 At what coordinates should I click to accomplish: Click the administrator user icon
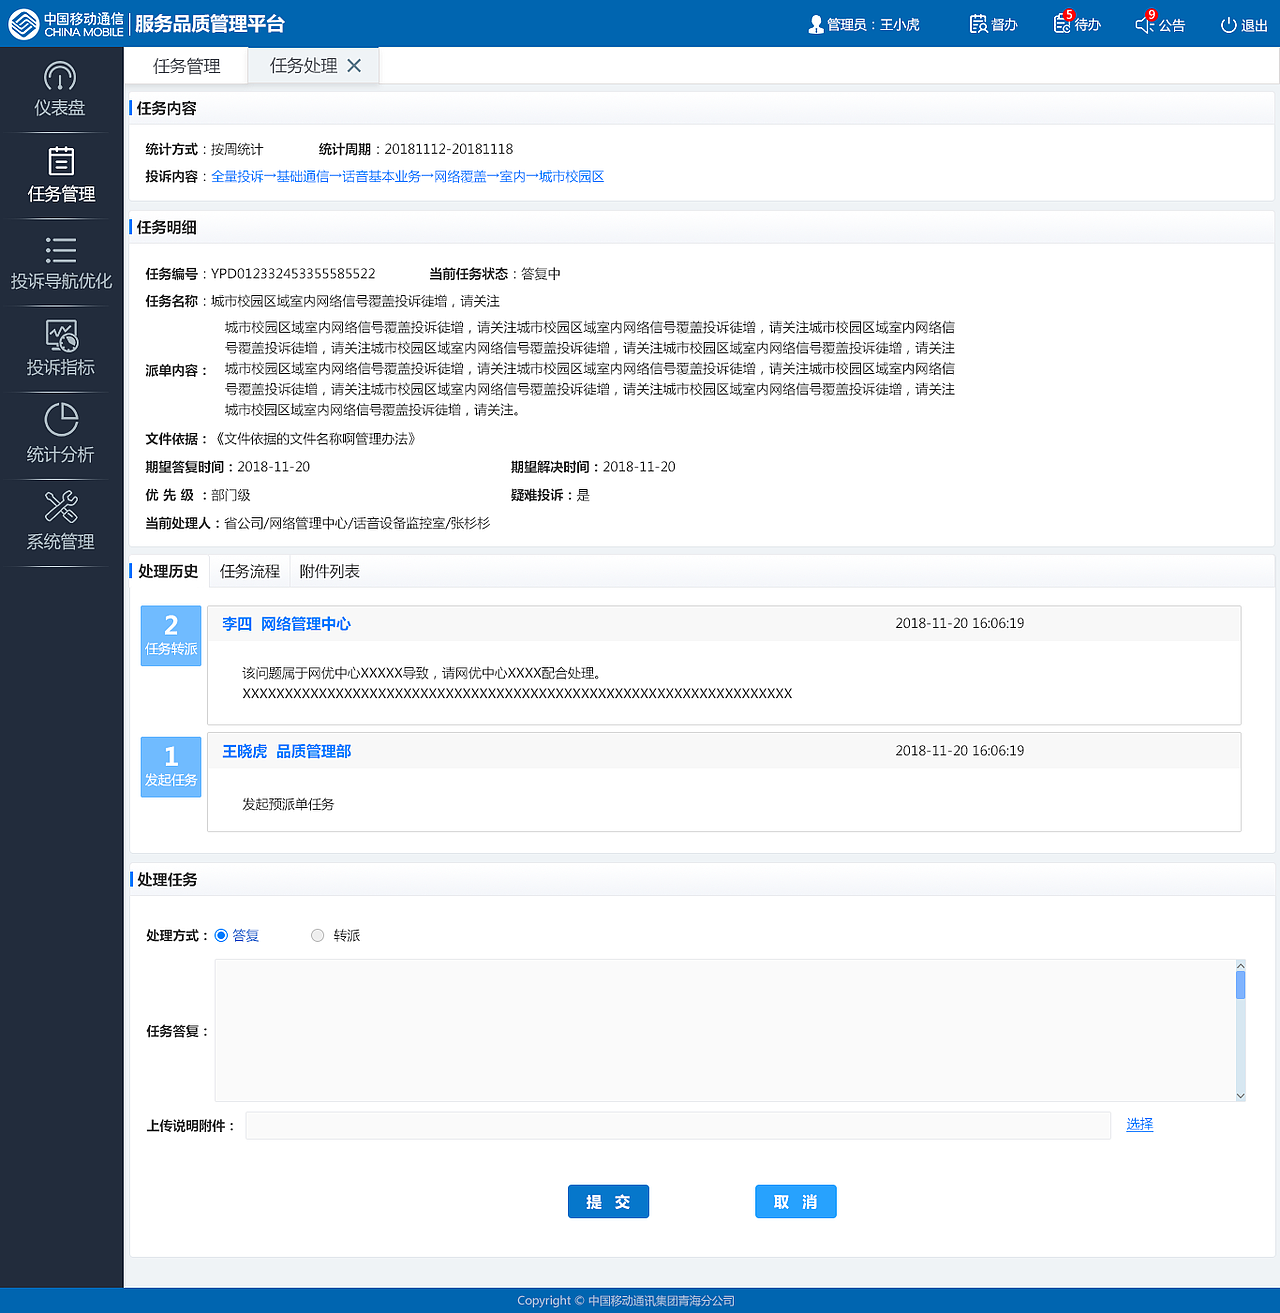coord(816,24)
